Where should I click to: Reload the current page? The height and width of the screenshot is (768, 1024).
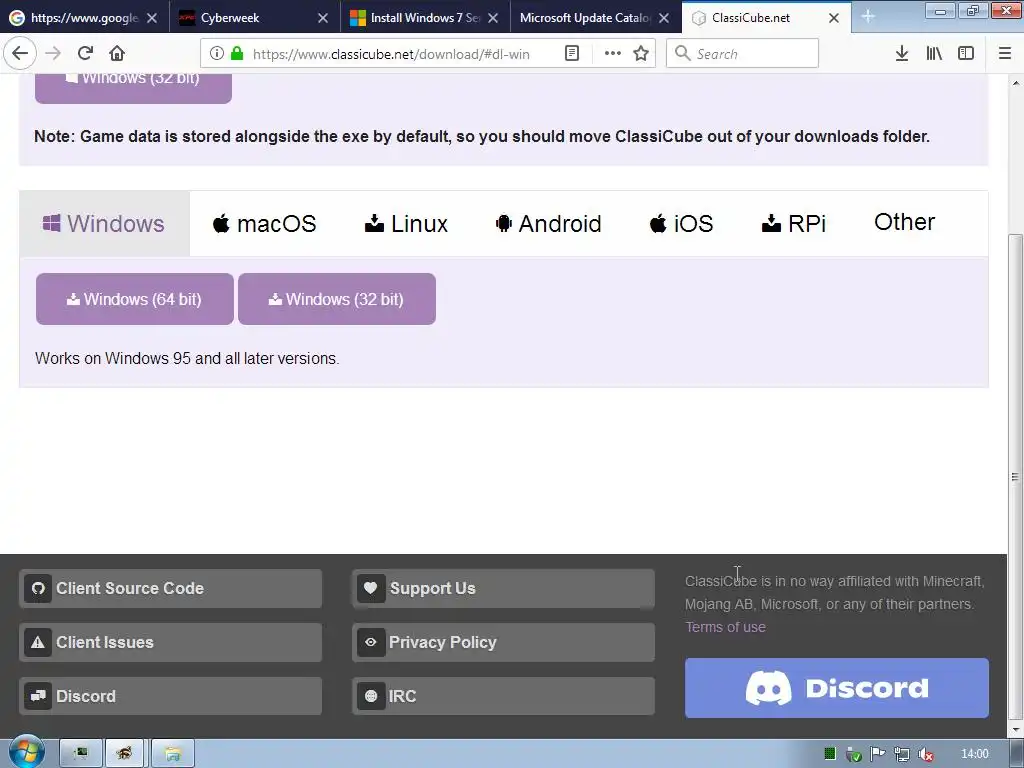[x=86, y=53]
